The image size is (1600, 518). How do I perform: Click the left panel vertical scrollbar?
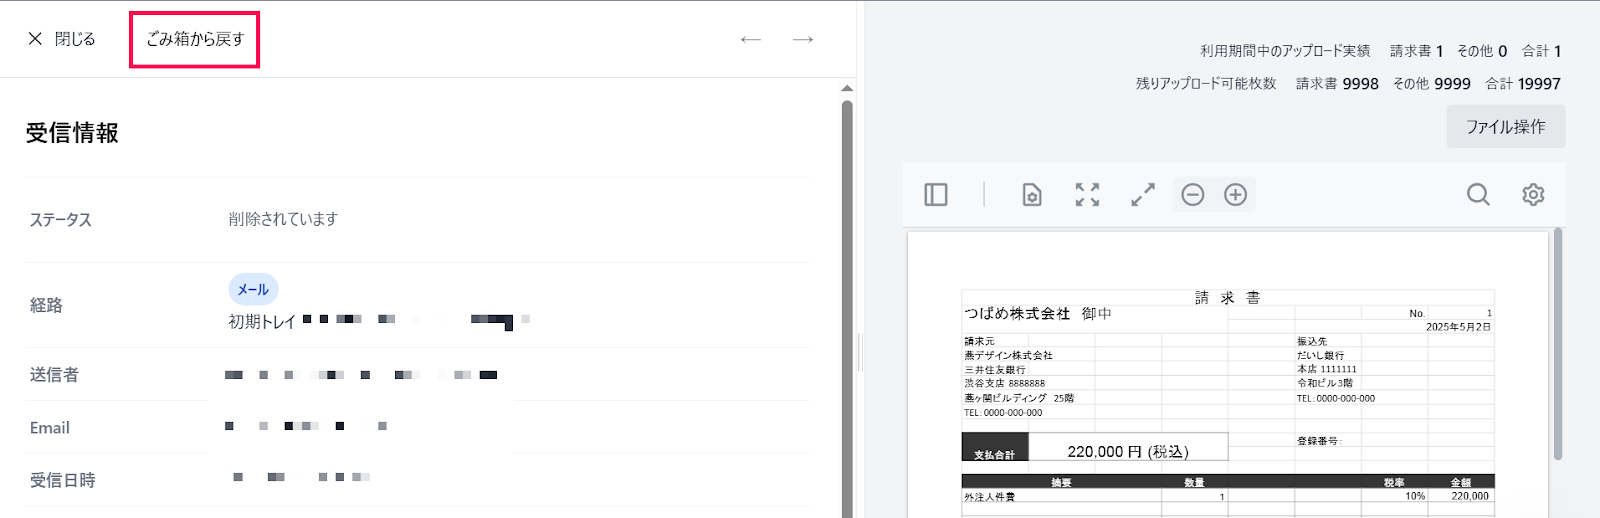tap(847, 310)
